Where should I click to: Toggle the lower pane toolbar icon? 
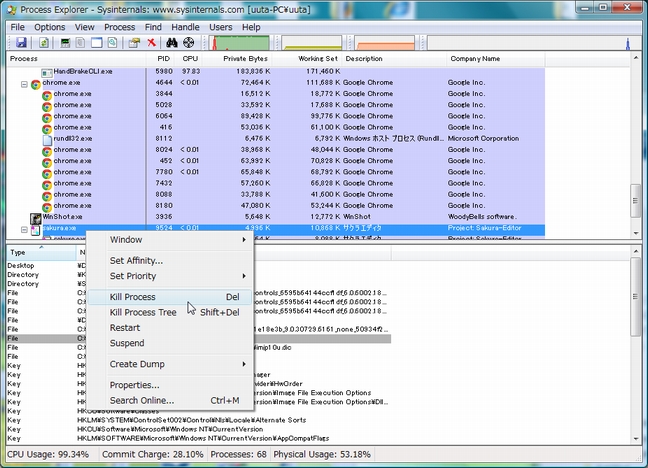pos(97,43)
